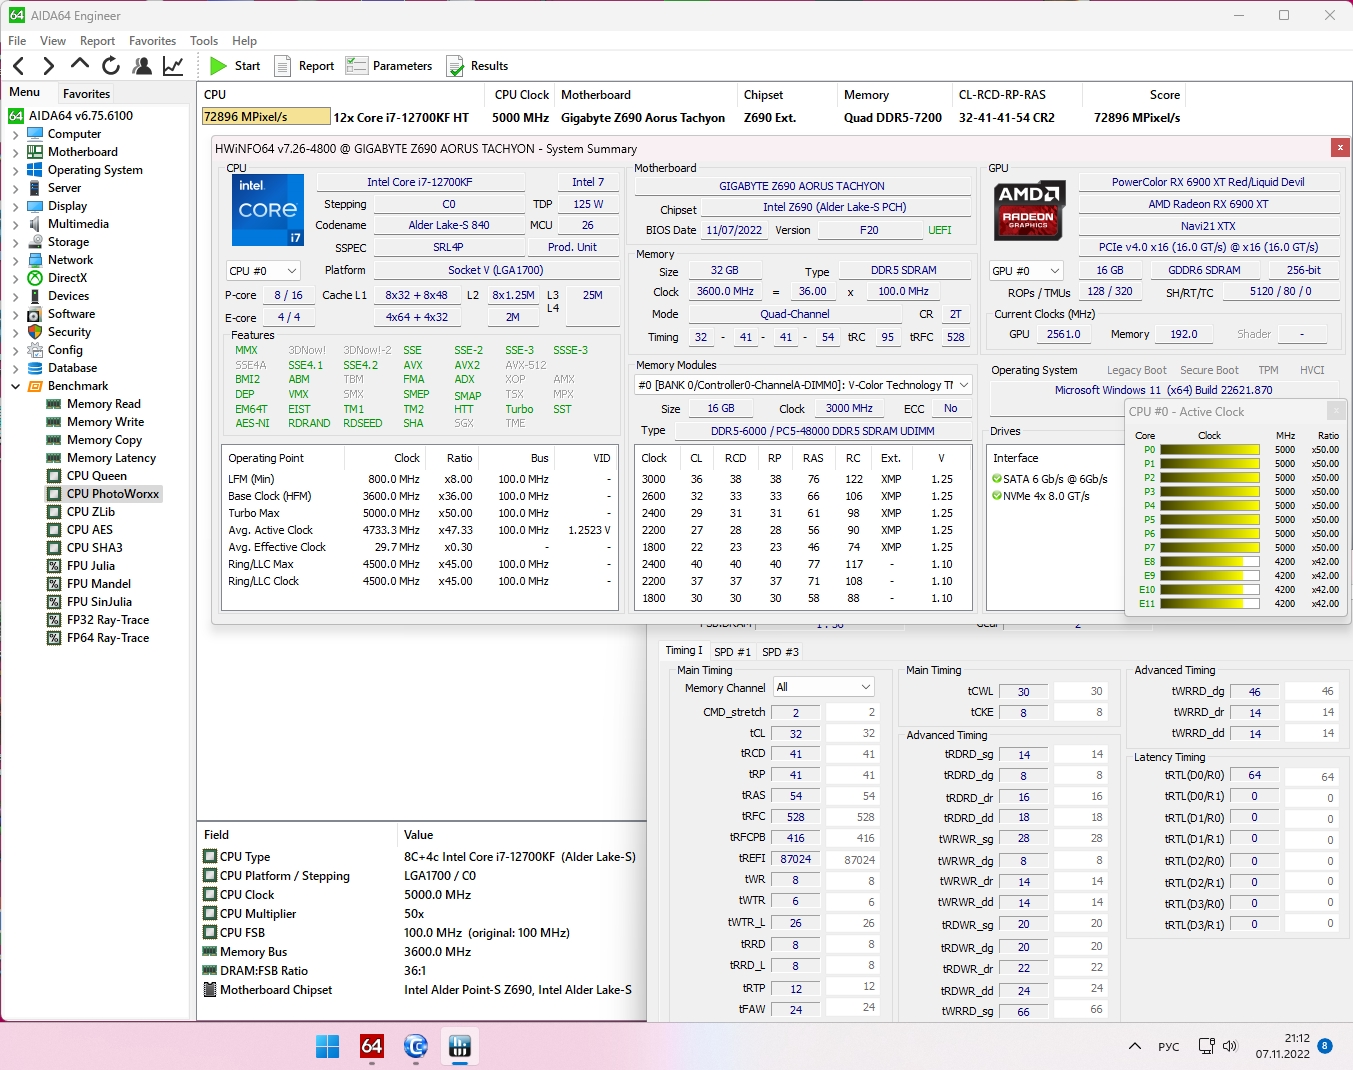The height and width of the screenshot is (1070, 1353).
Task: Collapse the Benchmark tree node
Action: coord(15,386)
